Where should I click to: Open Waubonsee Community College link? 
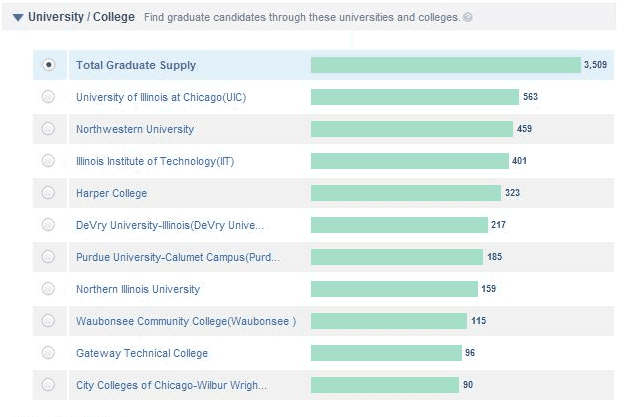click(x=186, y=321)
